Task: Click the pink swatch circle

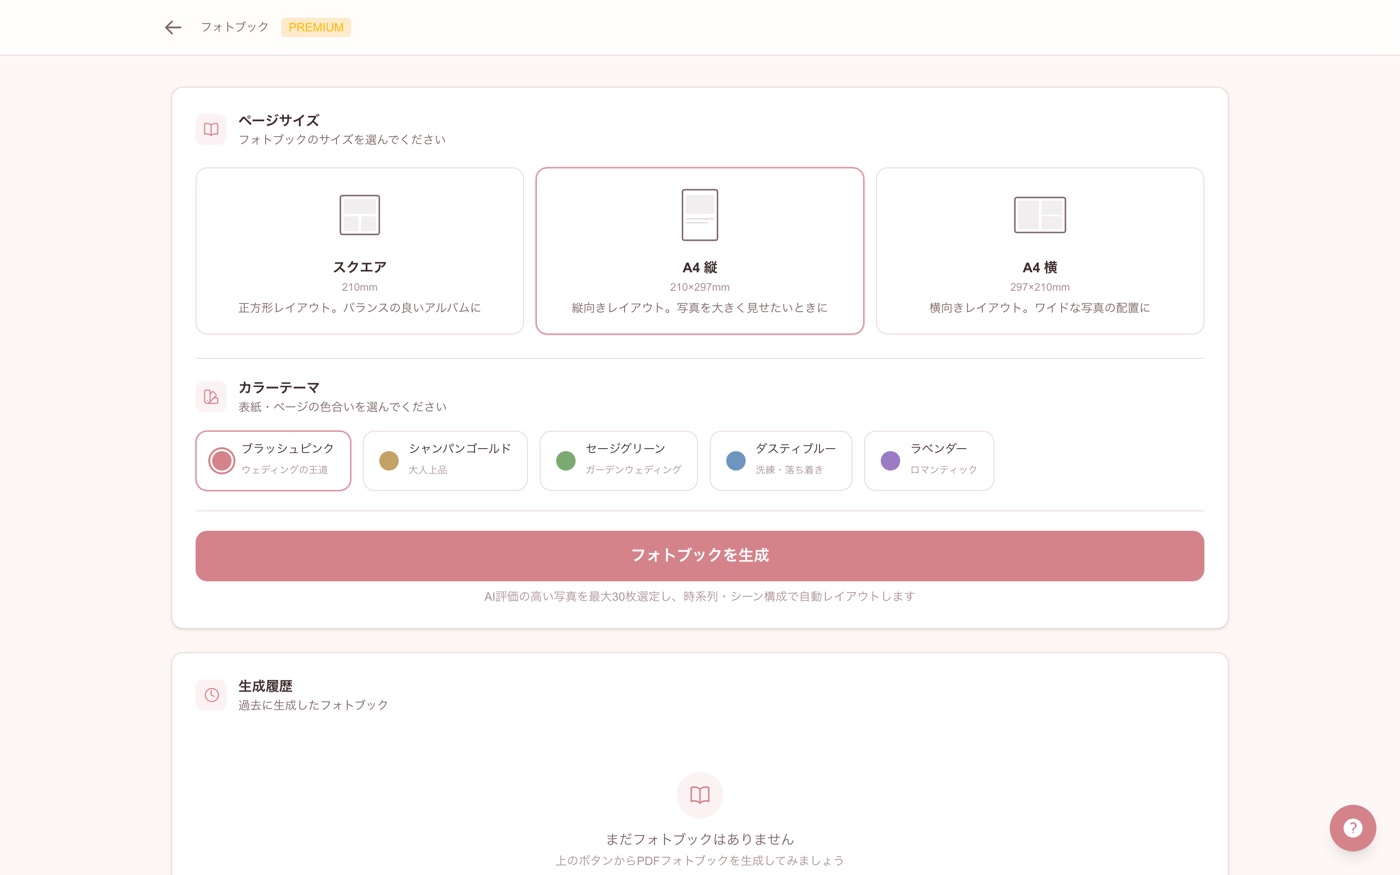Action: click(222, 461)
